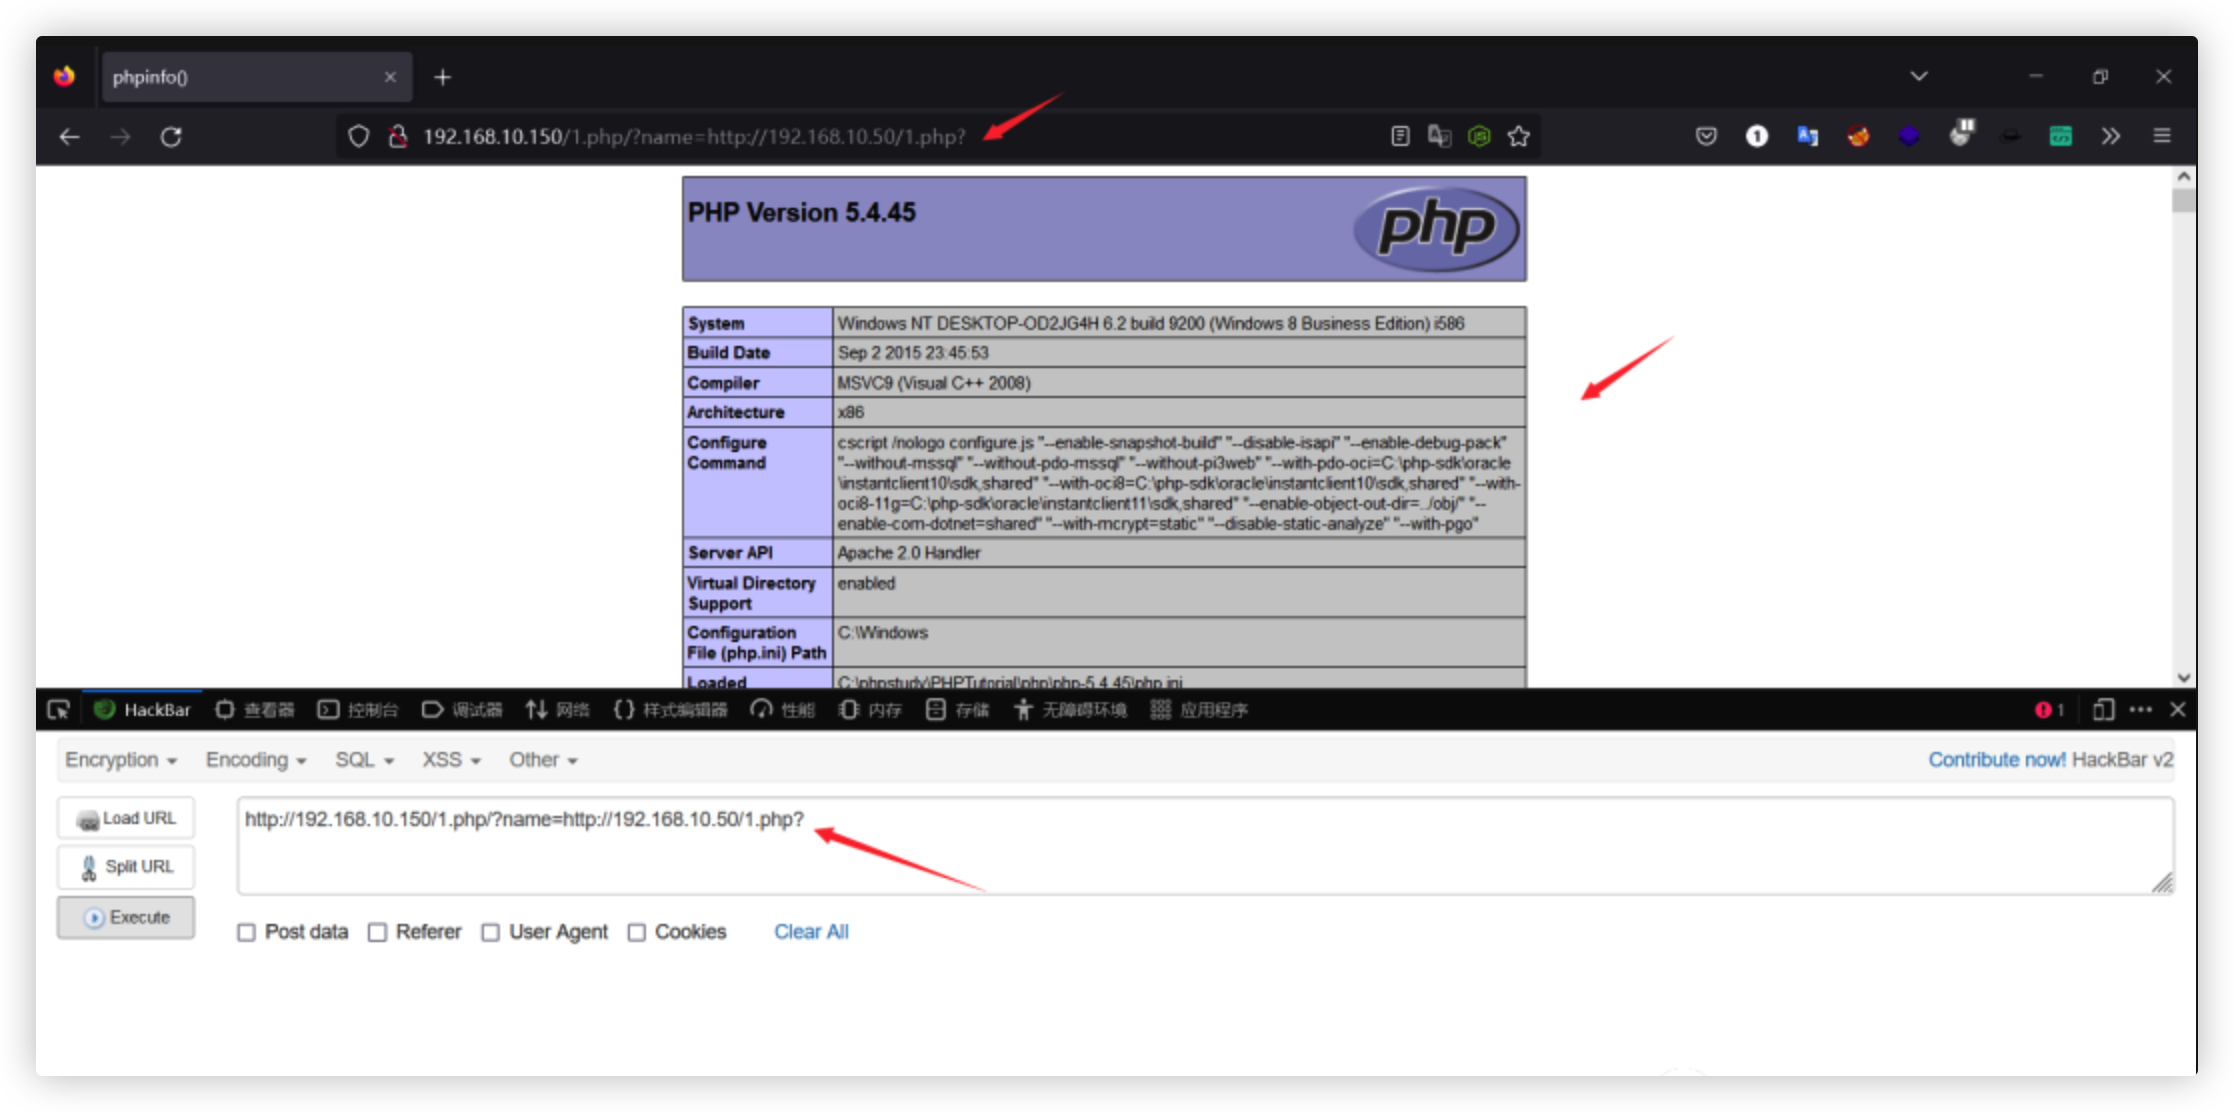Expand the XSS dropdown menu

point(451,760)
